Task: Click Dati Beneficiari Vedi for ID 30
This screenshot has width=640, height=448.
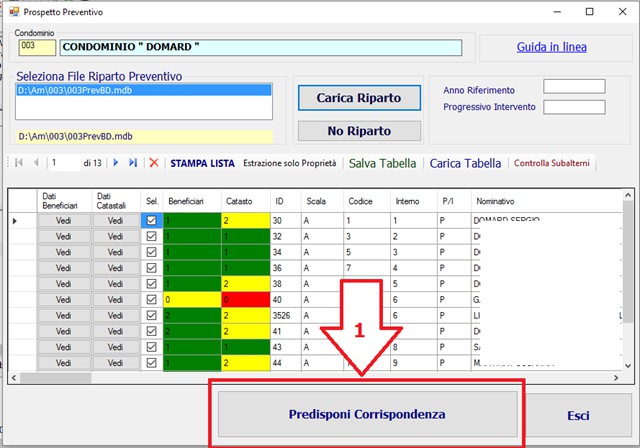Action: click(x=64, y=221)
